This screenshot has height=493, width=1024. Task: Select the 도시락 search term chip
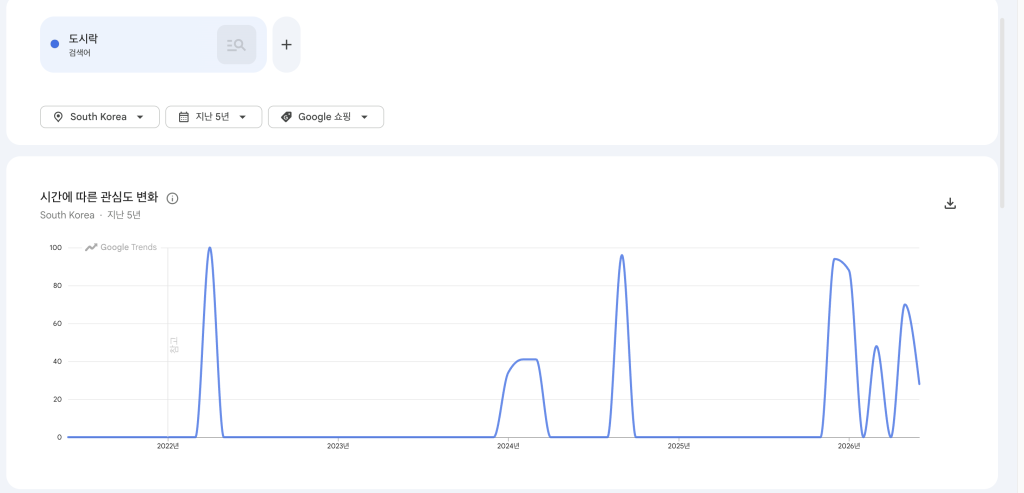point(153,44)
